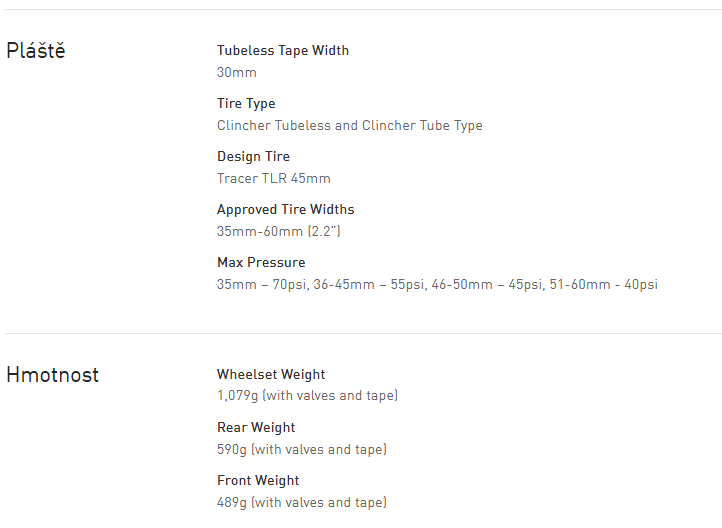Select the Design Tire label
This screenshot has width=722, height=528.
pos(253,156)
